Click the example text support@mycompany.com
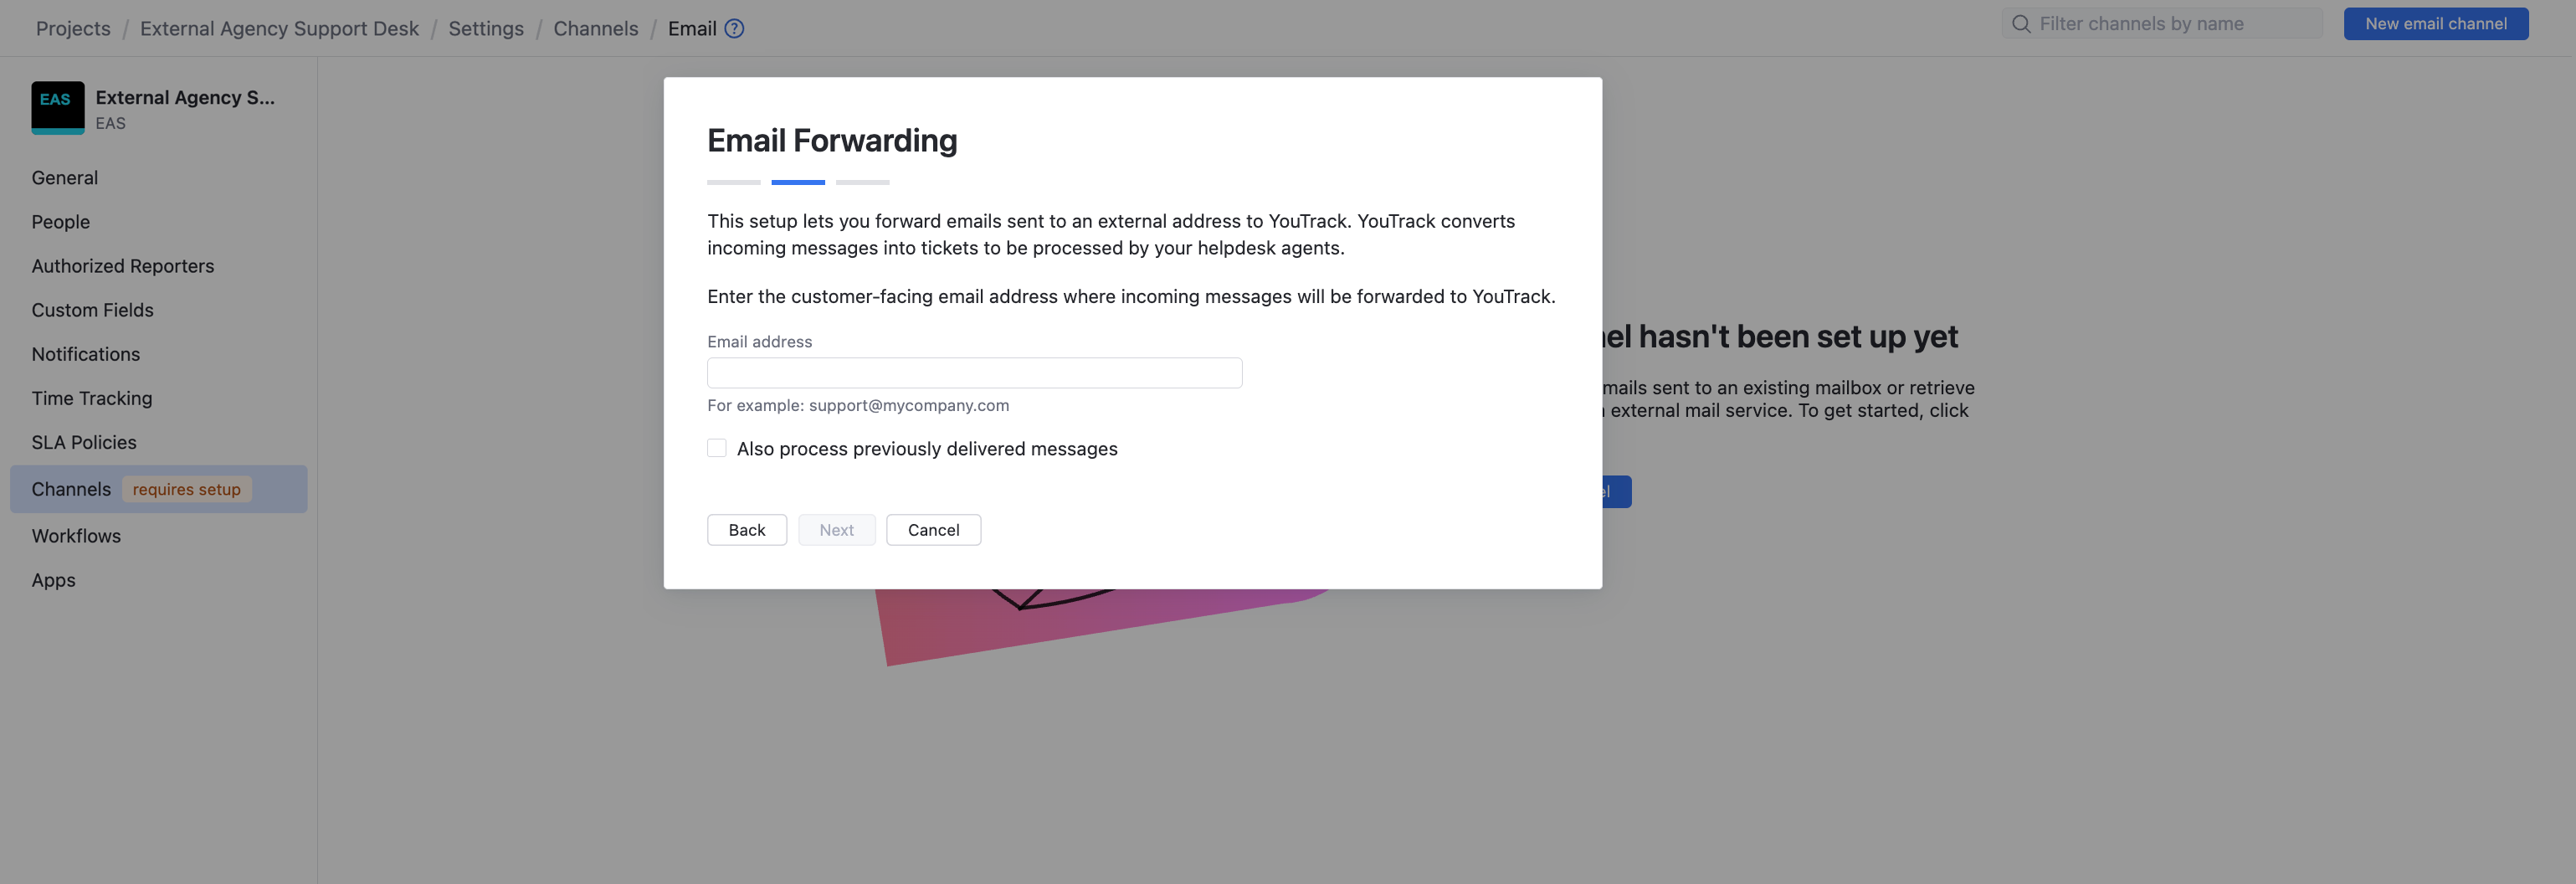The image size is (2576, 884). [x=909, y=405]
